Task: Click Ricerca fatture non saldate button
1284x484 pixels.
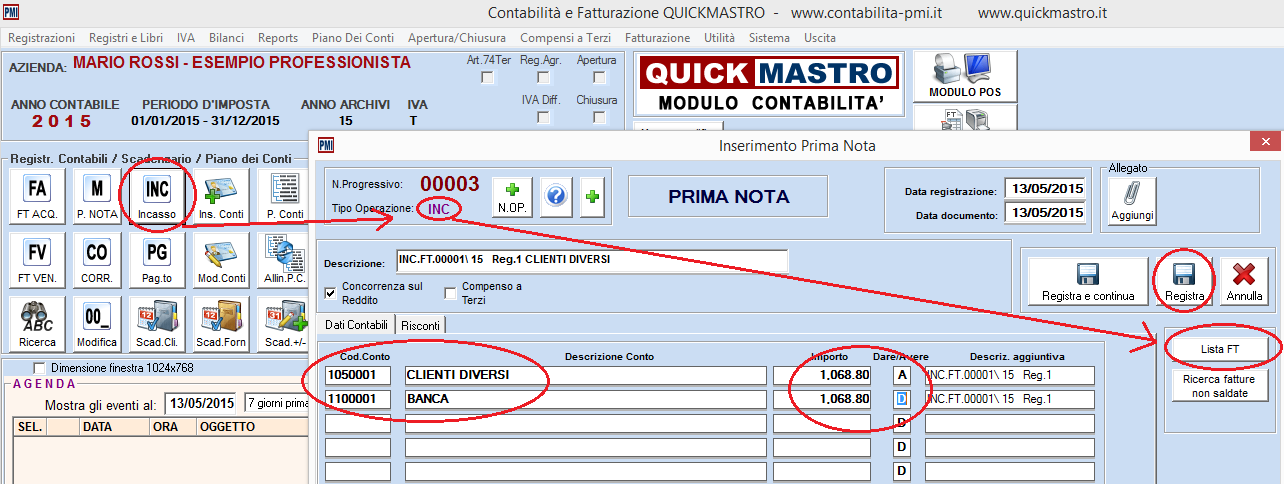Action: pyautogui.click(x=1220, y=386)
